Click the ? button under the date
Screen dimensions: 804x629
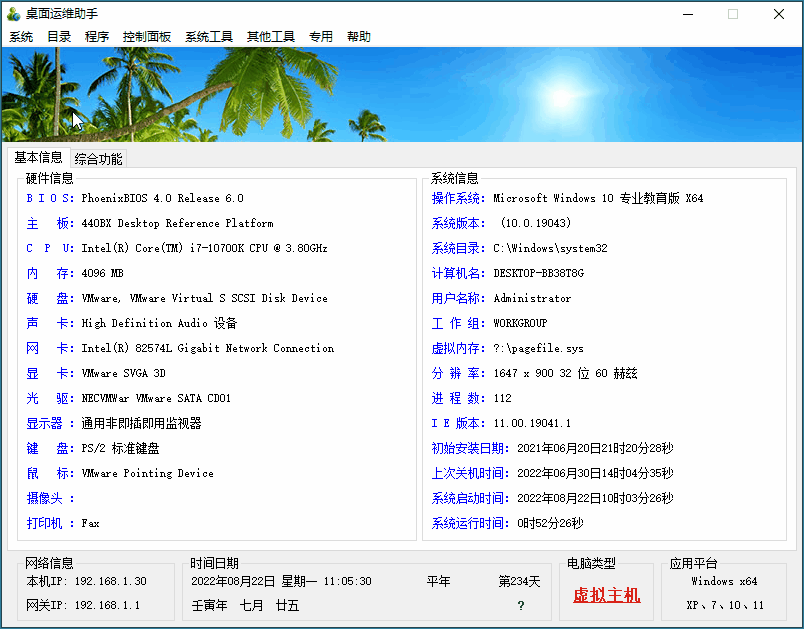(520, 604)
